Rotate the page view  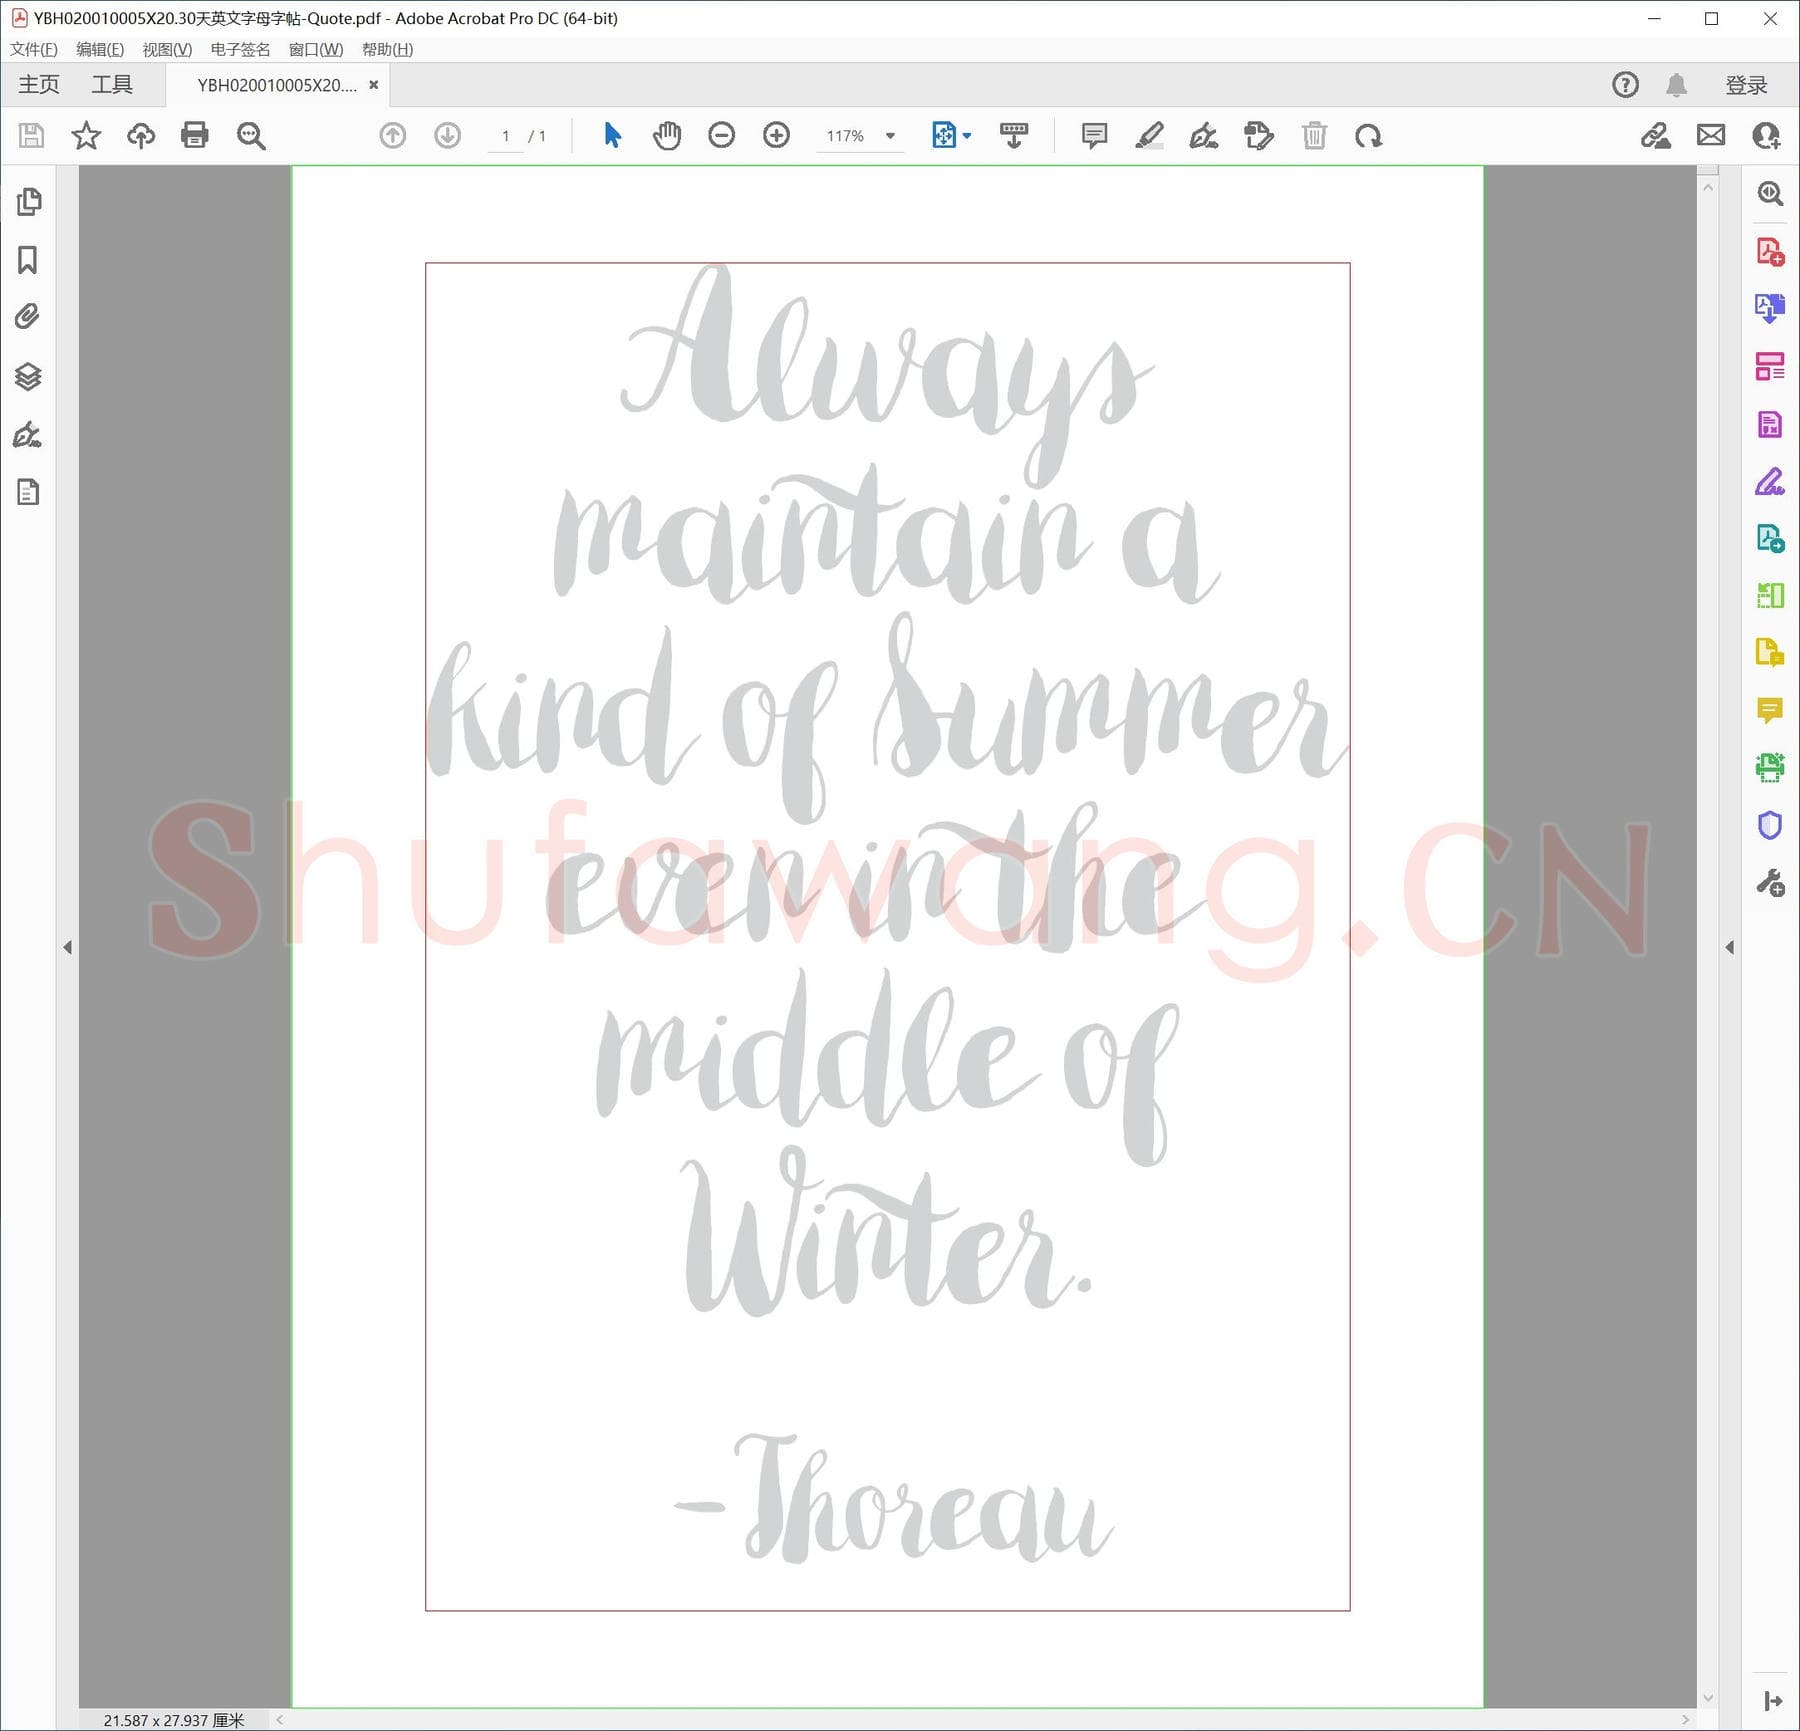(x=1368, y=135)
